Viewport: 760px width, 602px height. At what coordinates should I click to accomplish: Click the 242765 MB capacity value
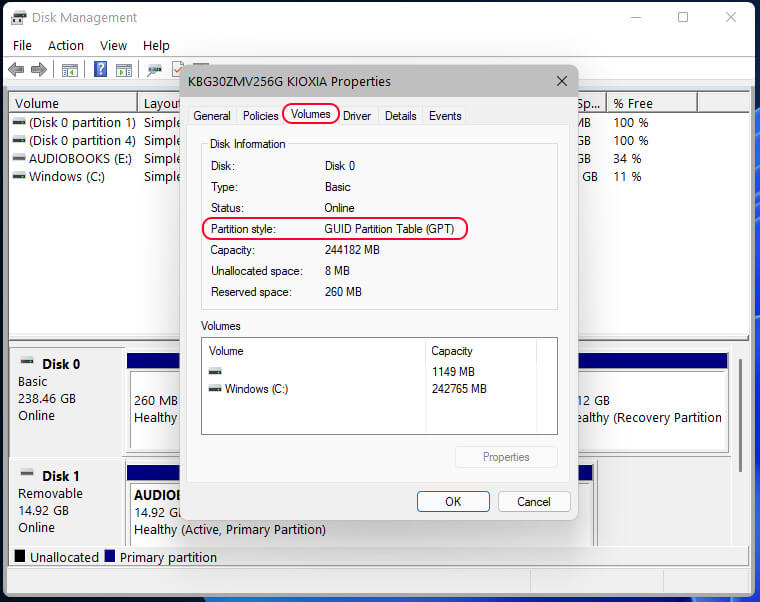pyautogui.click(x=459, y=389)
